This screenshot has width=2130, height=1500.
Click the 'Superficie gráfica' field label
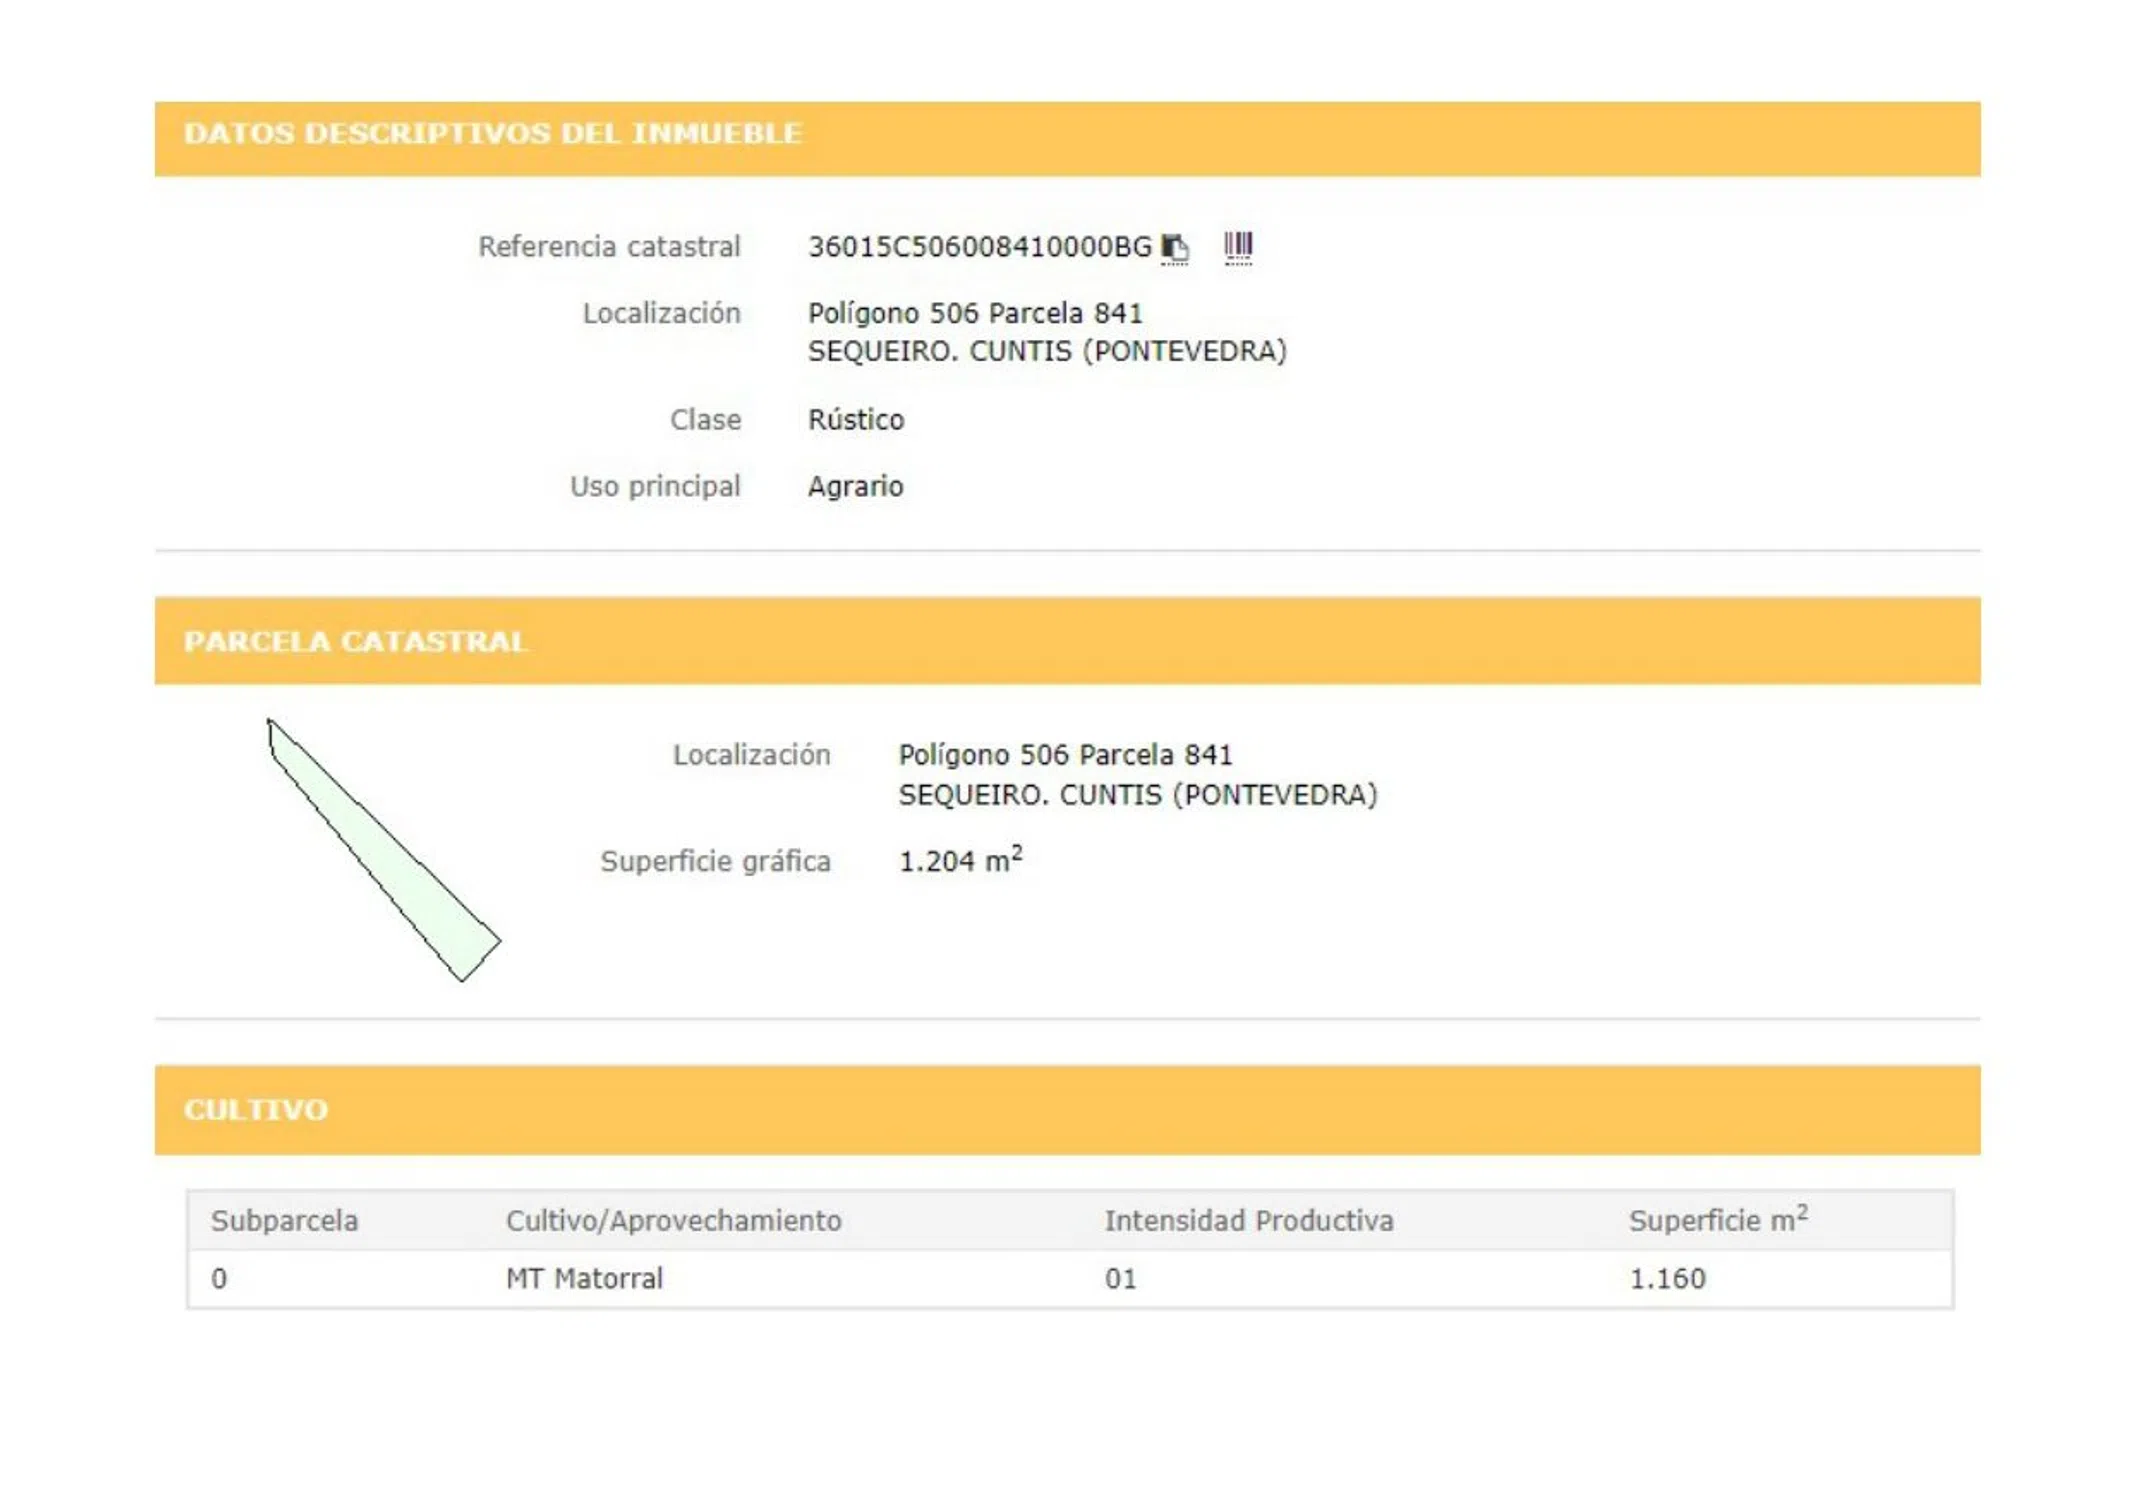pyautogui.click(x=715, y=861)
